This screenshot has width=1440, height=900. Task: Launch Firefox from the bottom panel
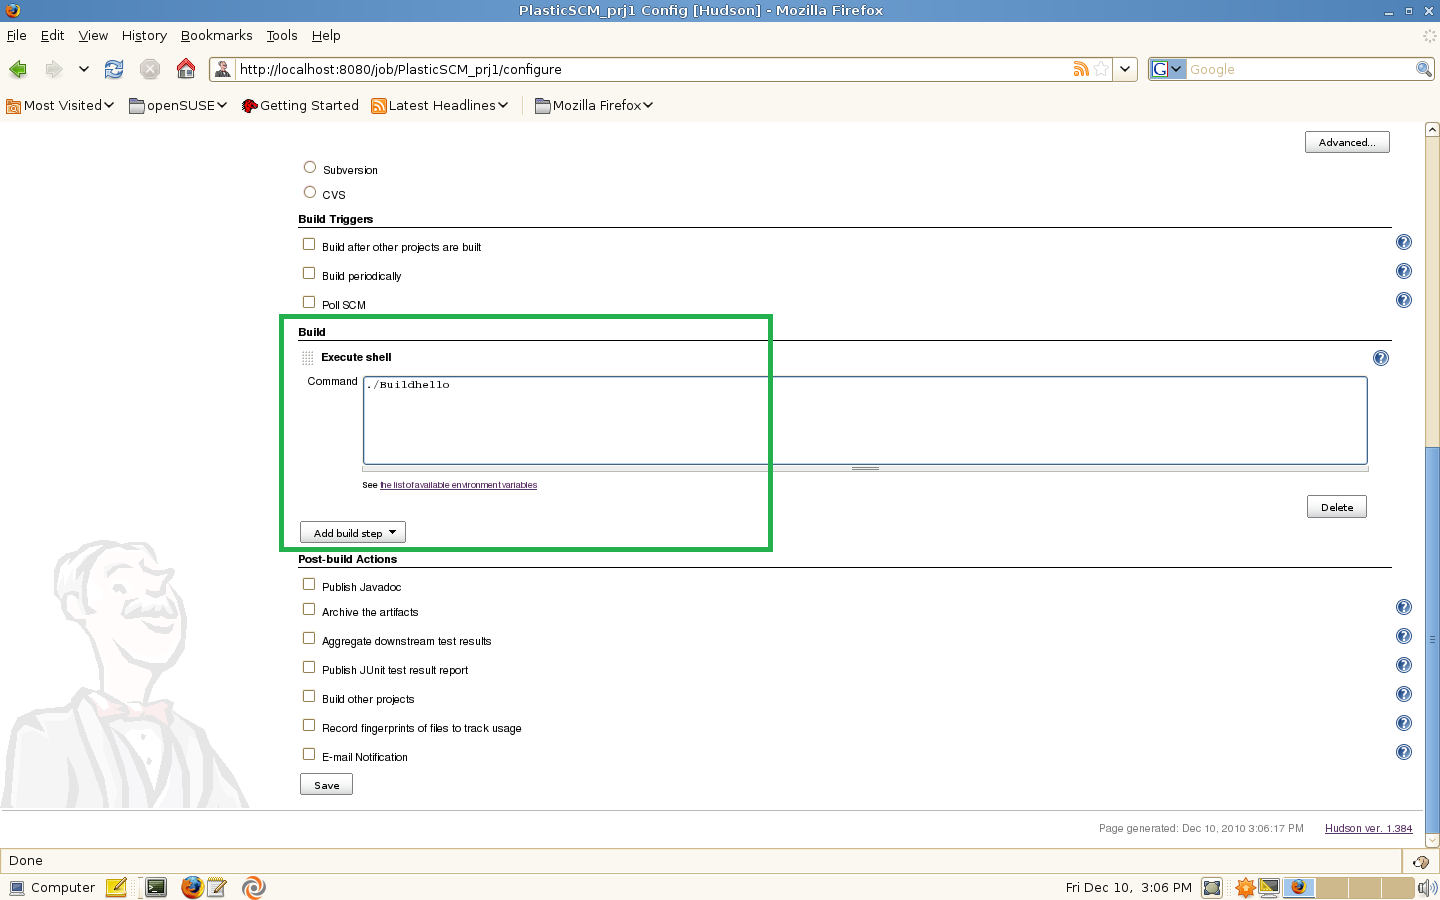[x=192, y=887]
